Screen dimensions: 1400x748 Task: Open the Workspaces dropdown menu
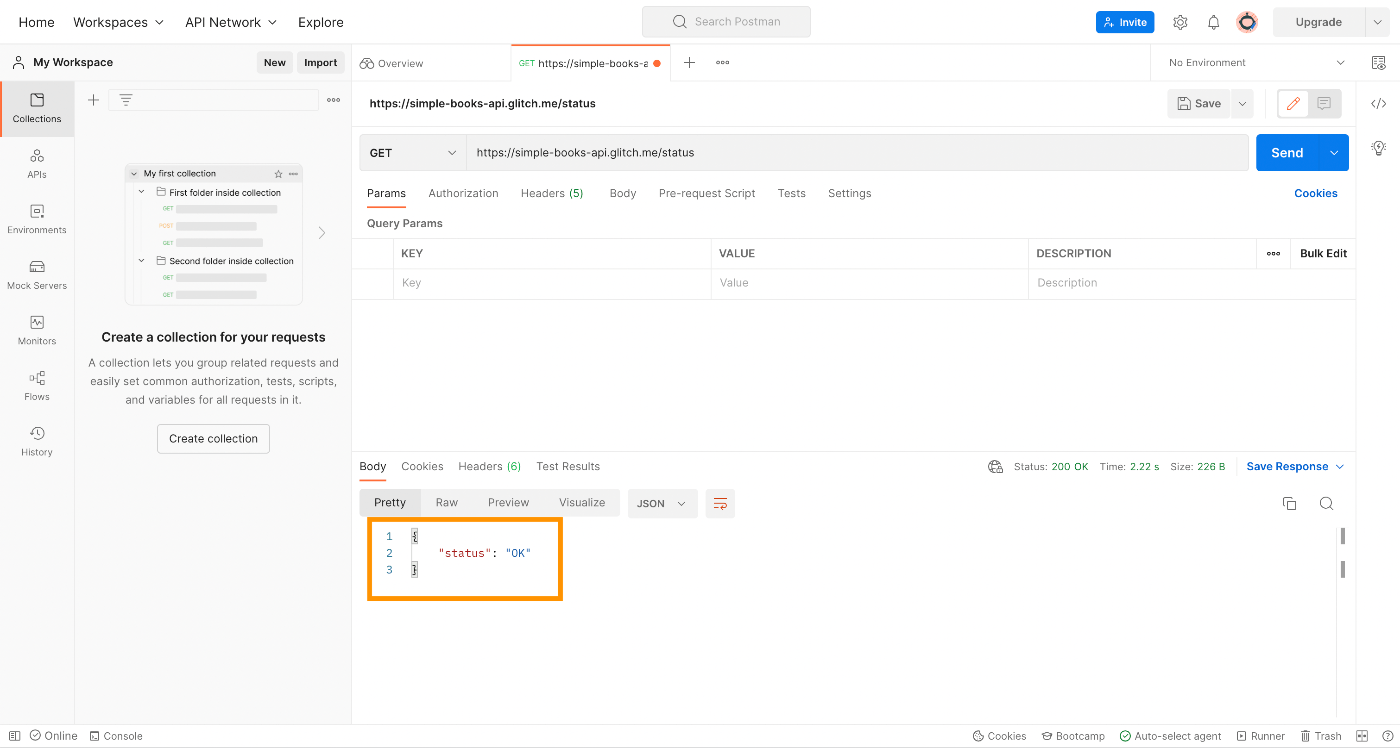(119, 22)
